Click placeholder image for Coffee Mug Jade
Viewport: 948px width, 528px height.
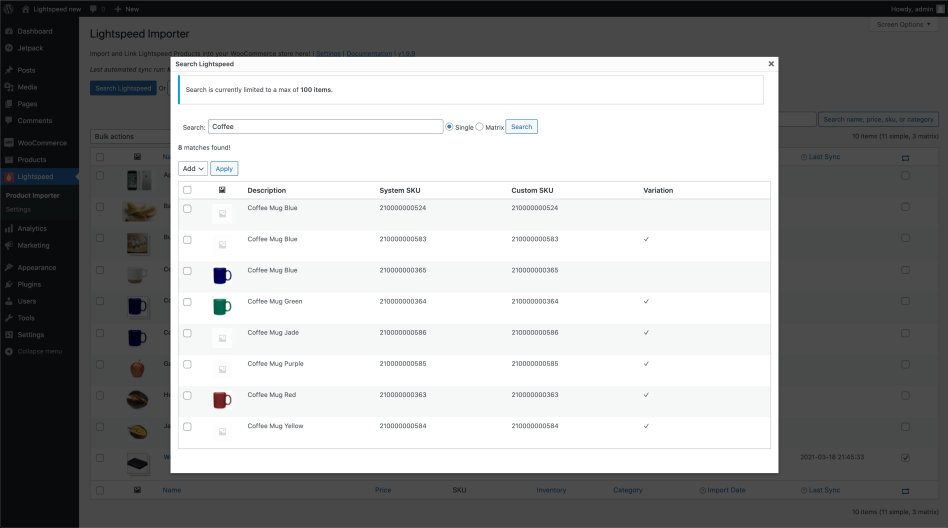click(x=222, y=338)
